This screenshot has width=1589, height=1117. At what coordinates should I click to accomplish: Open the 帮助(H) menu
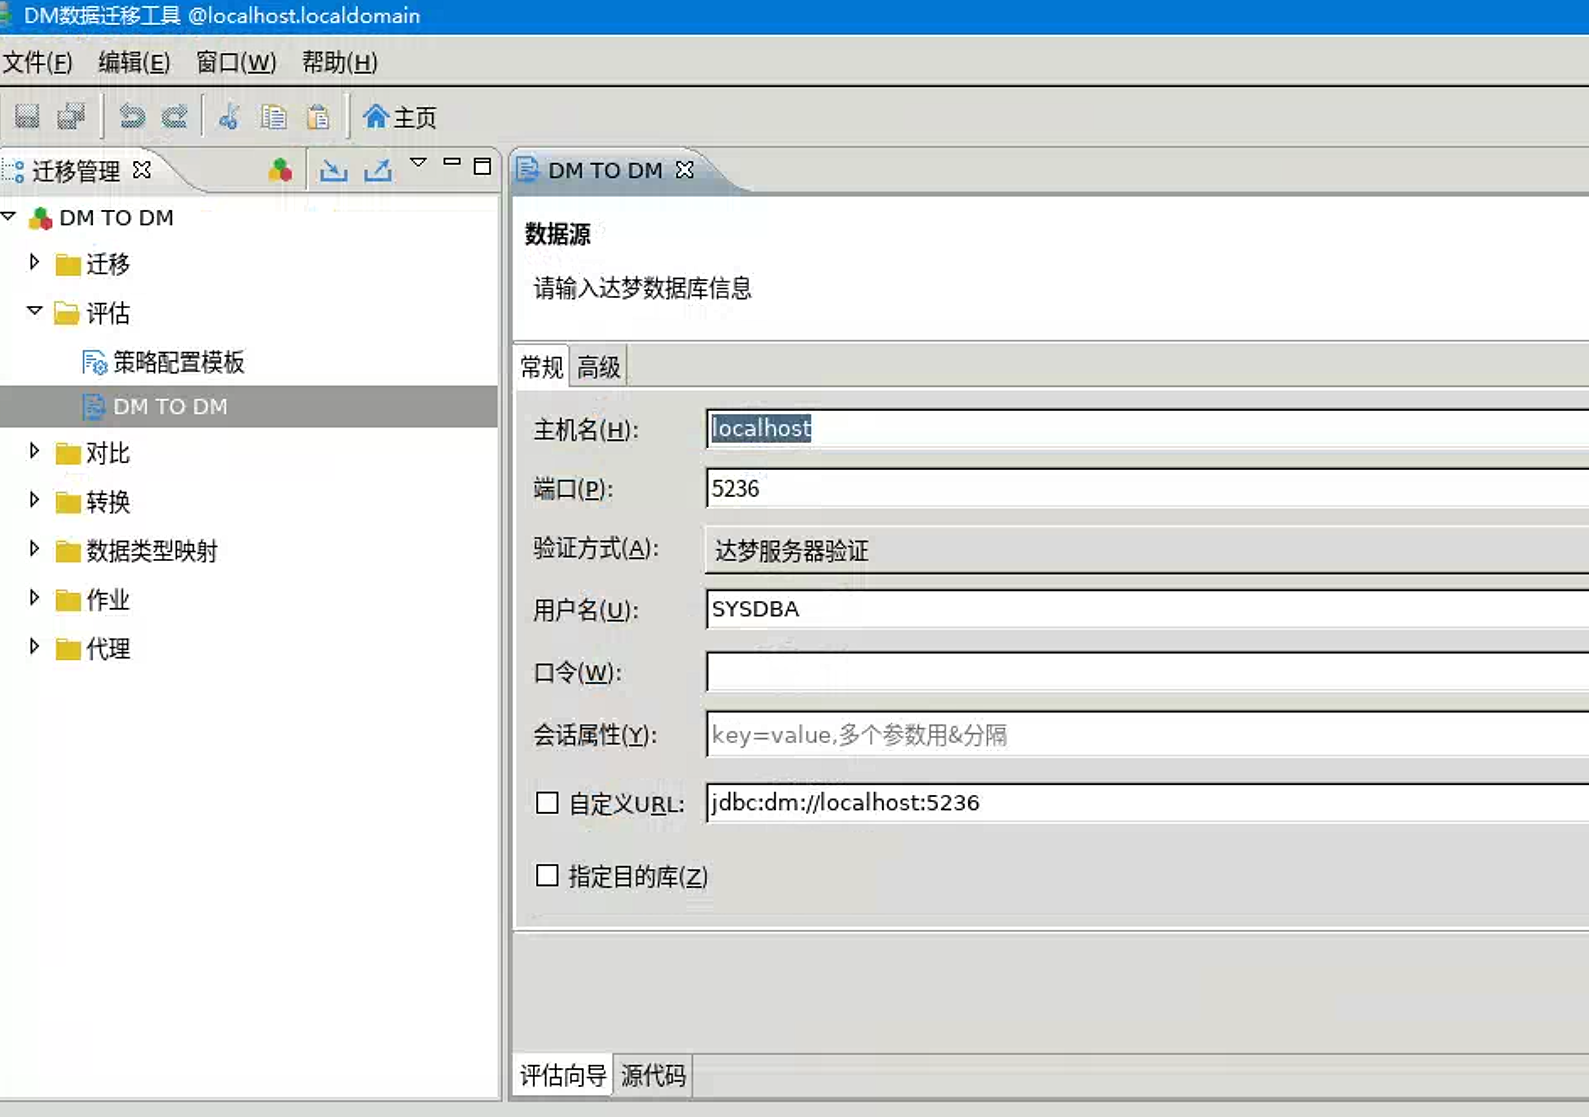[x=340, y=62]
